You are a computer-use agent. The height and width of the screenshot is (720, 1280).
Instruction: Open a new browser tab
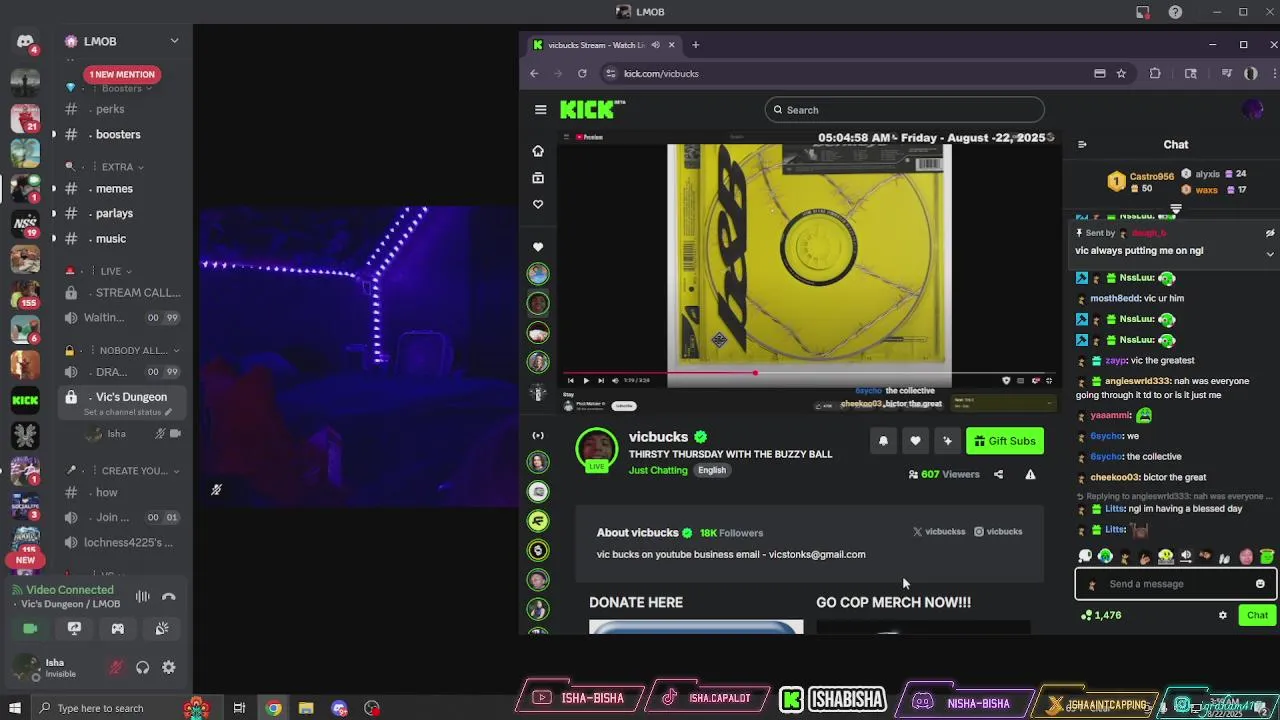[x=695, y=45]
